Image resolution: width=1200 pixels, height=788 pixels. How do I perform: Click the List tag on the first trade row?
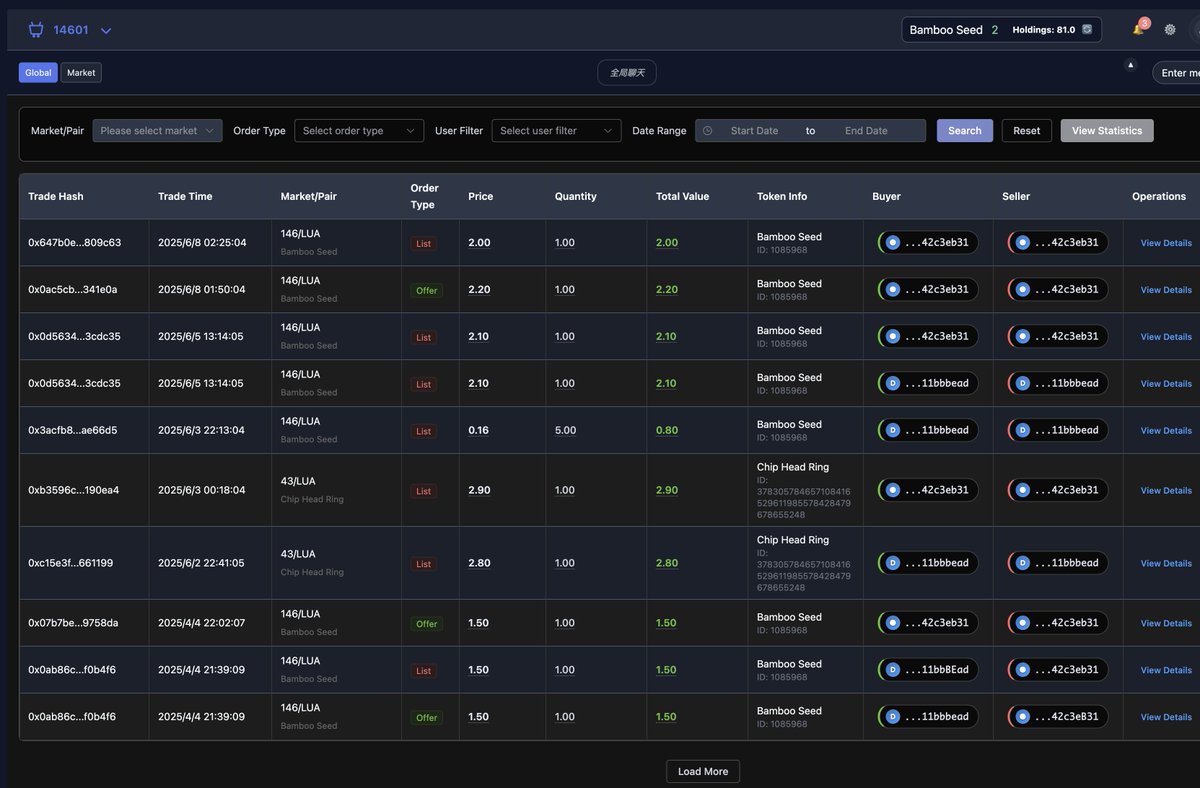pyautogui.click(x=423, y=243)
